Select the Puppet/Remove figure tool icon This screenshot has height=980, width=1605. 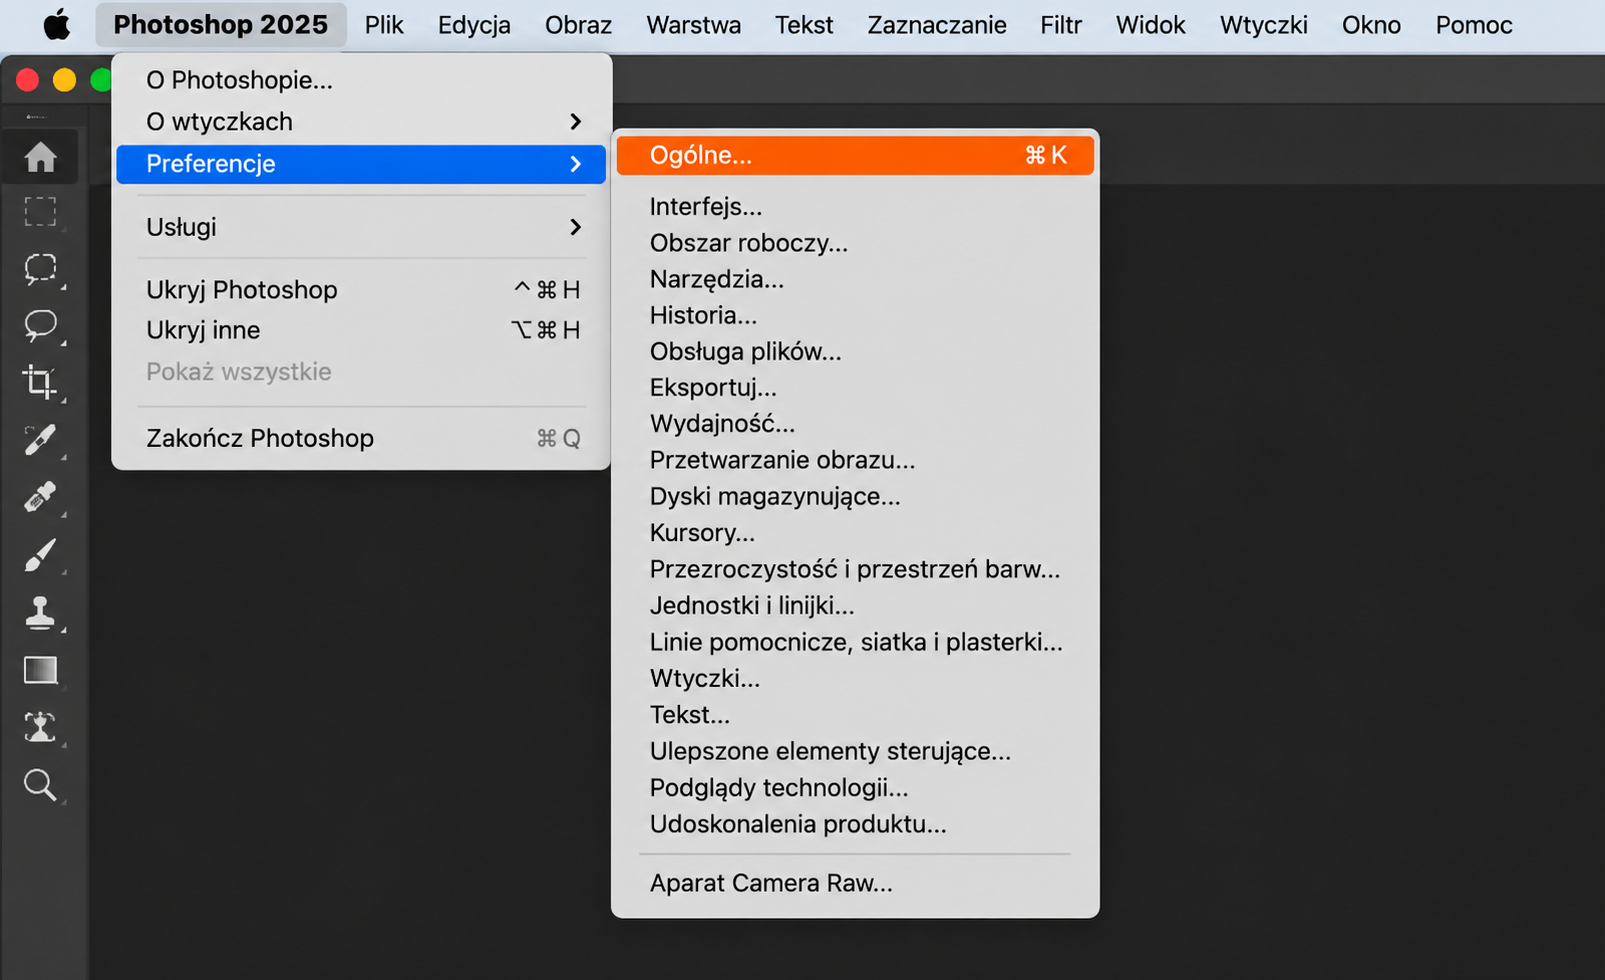click(x=40, y=727)
